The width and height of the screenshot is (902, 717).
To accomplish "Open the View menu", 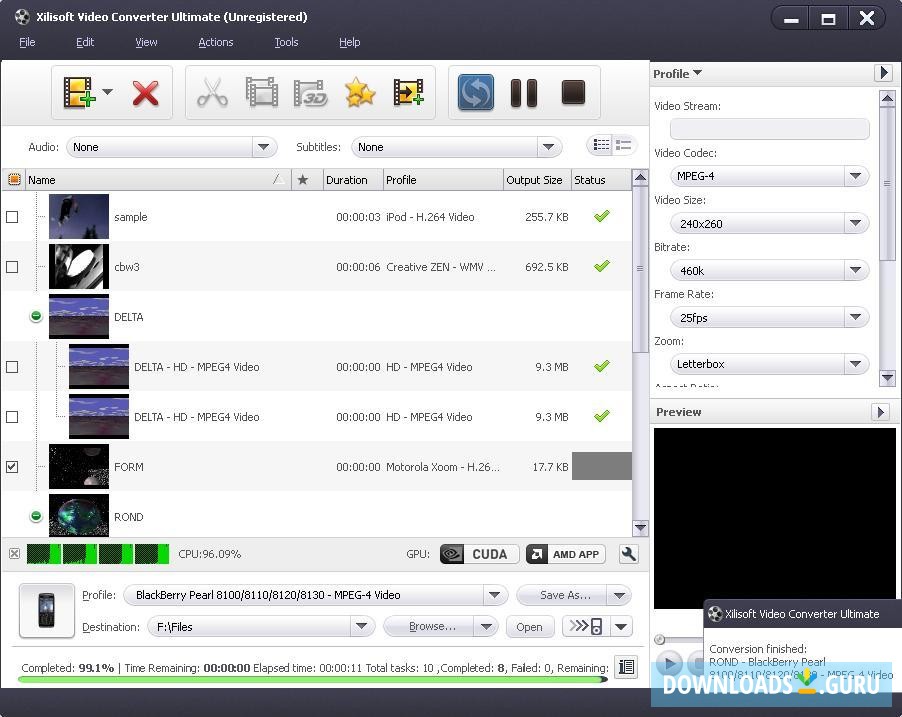I will [x=146, y=42].
